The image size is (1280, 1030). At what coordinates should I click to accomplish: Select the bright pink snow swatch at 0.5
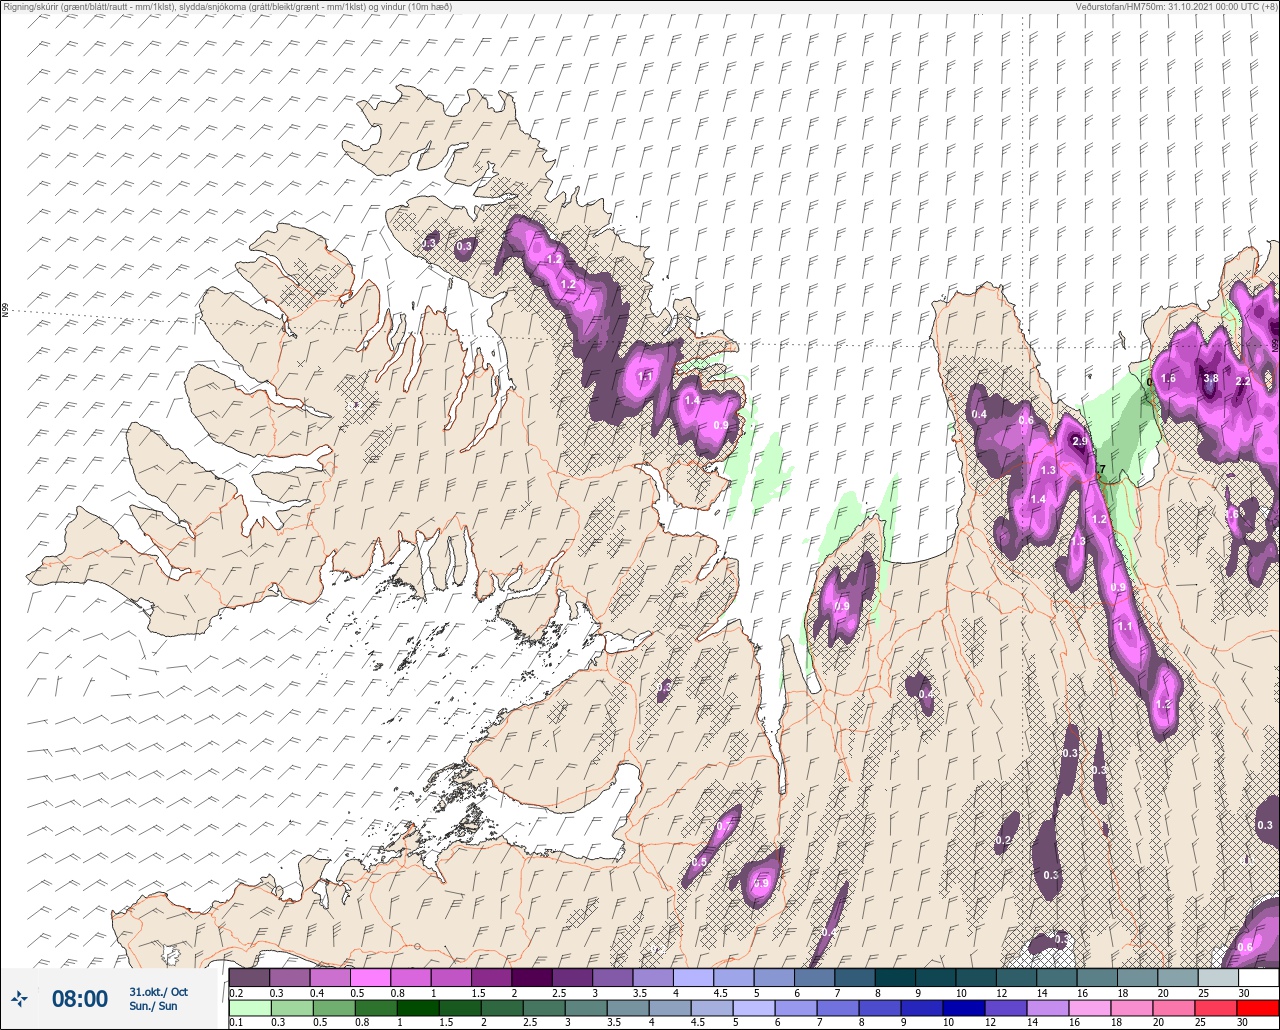tap(370, 977)
